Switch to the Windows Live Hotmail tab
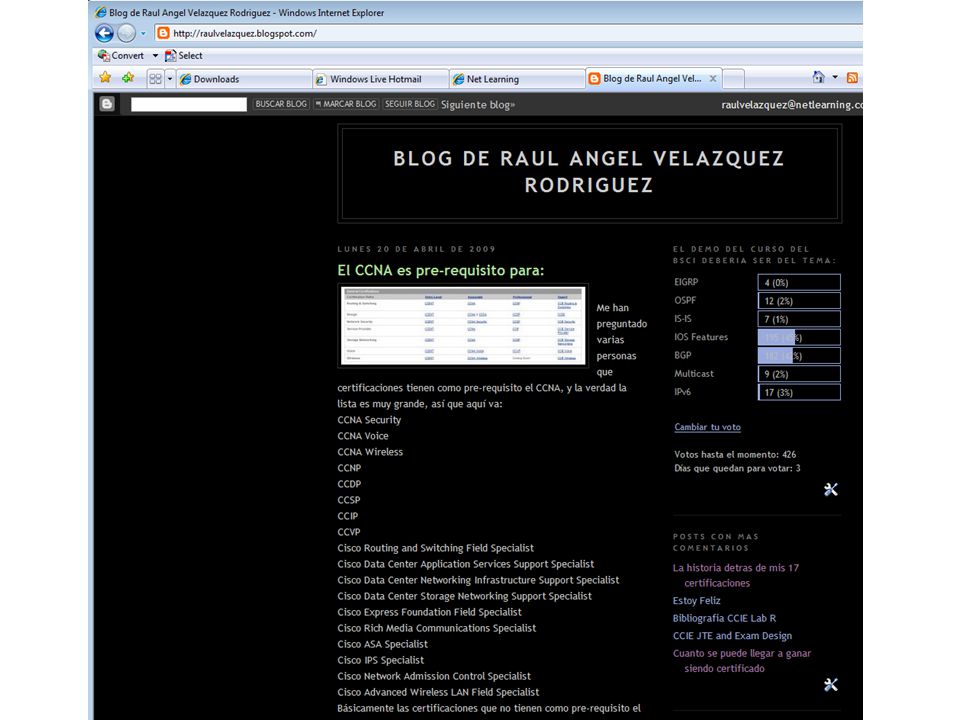The height and width of the screenshot is (720, 960). tap(380, 79)
